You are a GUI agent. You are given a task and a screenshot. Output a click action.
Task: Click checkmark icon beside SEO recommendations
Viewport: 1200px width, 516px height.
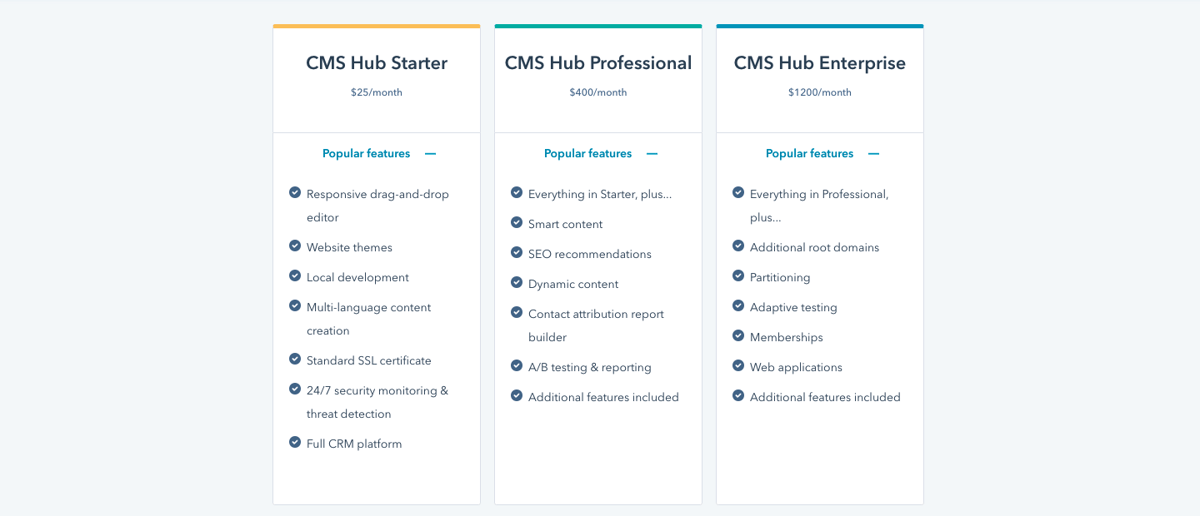pos(517,253)
